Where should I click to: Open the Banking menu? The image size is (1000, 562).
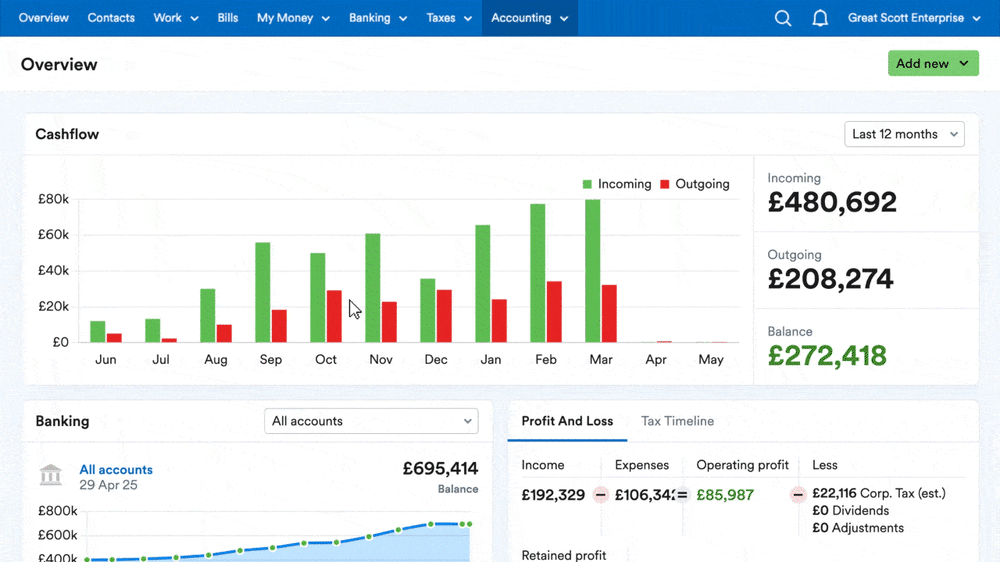(378, 18)
